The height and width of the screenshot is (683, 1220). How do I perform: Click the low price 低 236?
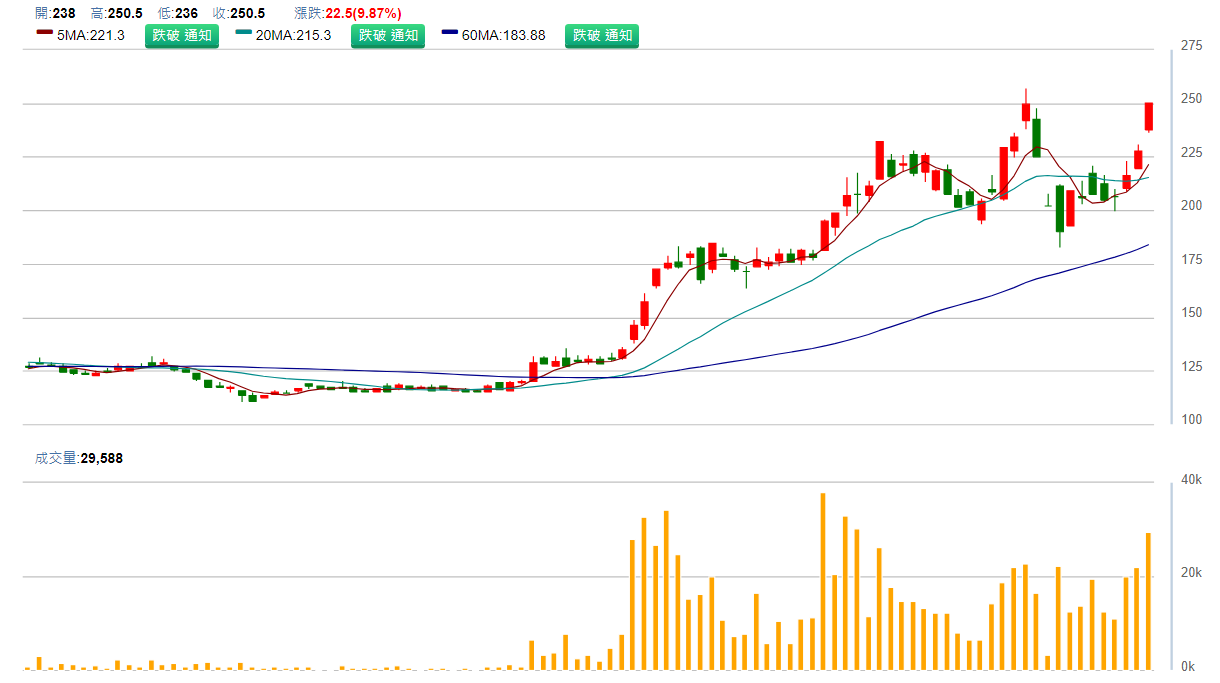coord(179,13)
